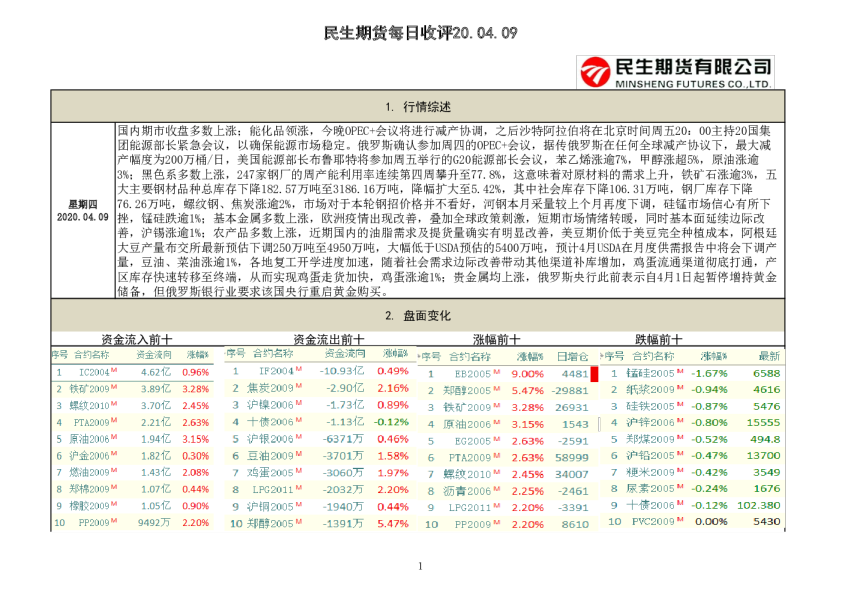Click the M icon beside 十债2006 in decliners

tap(678, 503)
